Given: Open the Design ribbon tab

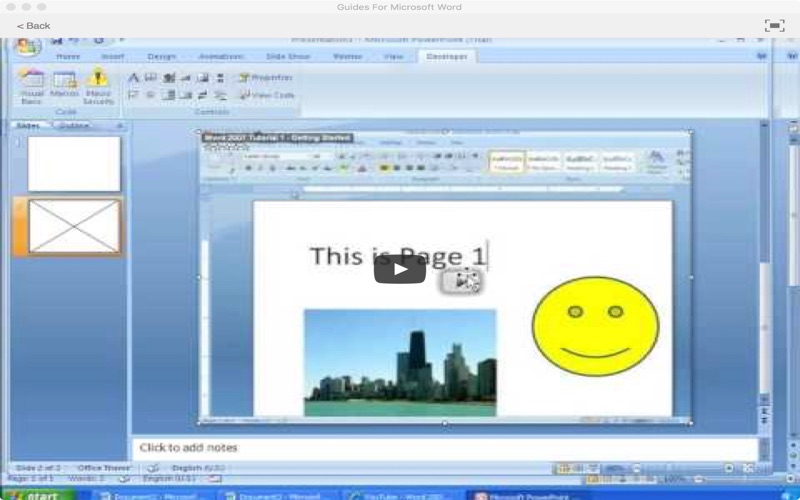Looking at the screenshot, I should 161,57.
